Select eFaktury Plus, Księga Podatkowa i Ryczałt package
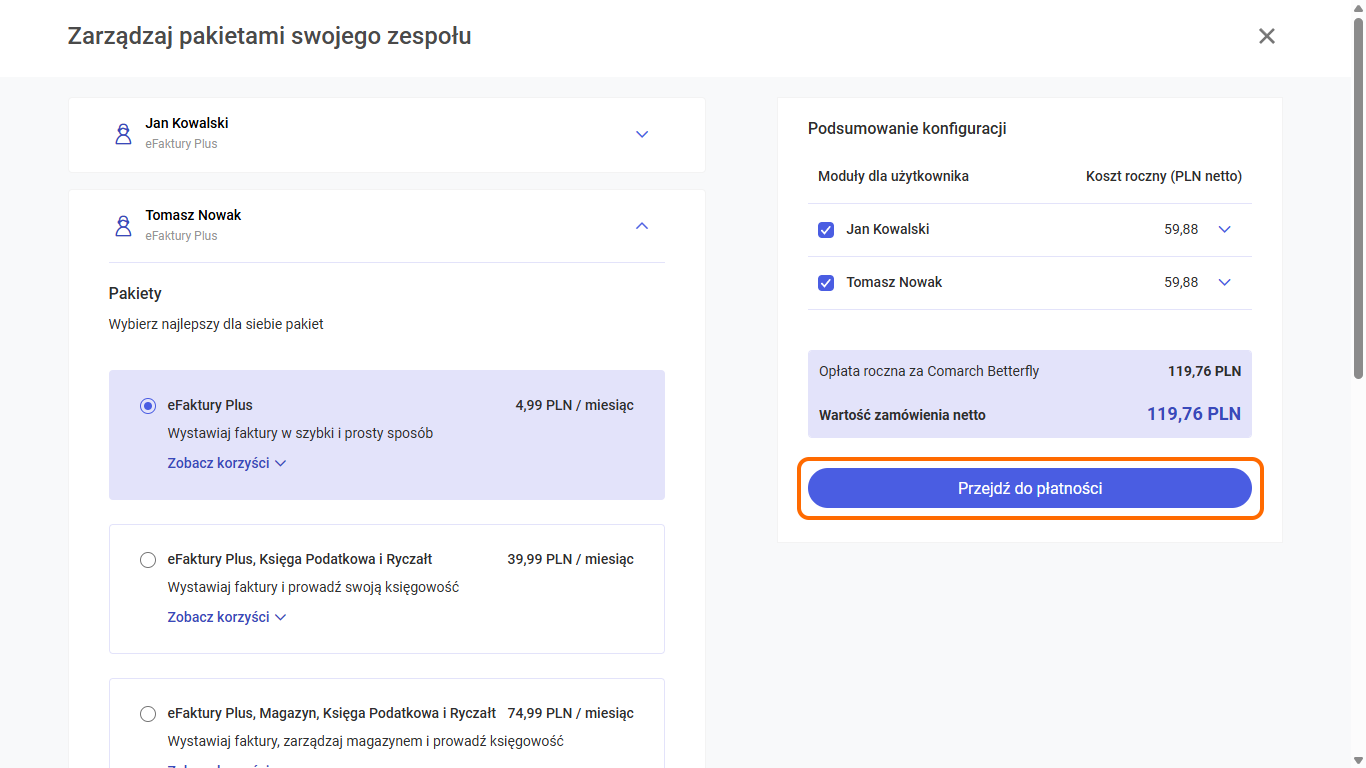This screenshot has width=1366, height=768. pos(148,560)
